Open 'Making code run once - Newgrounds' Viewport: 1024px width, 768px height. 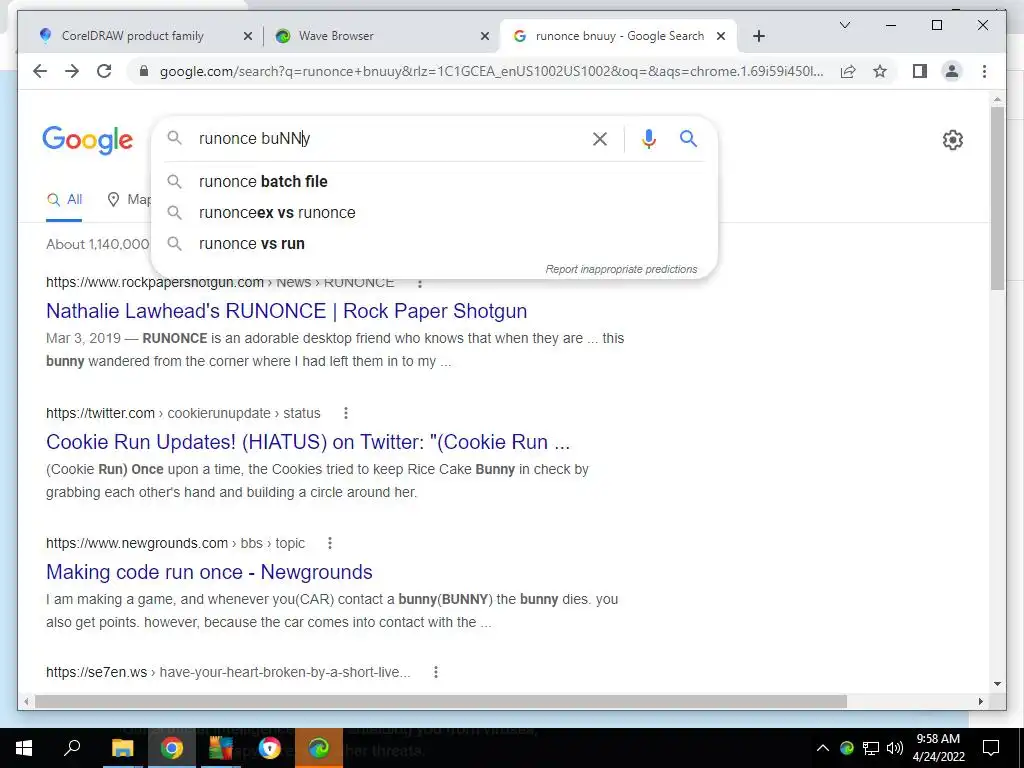pos(209,572)
